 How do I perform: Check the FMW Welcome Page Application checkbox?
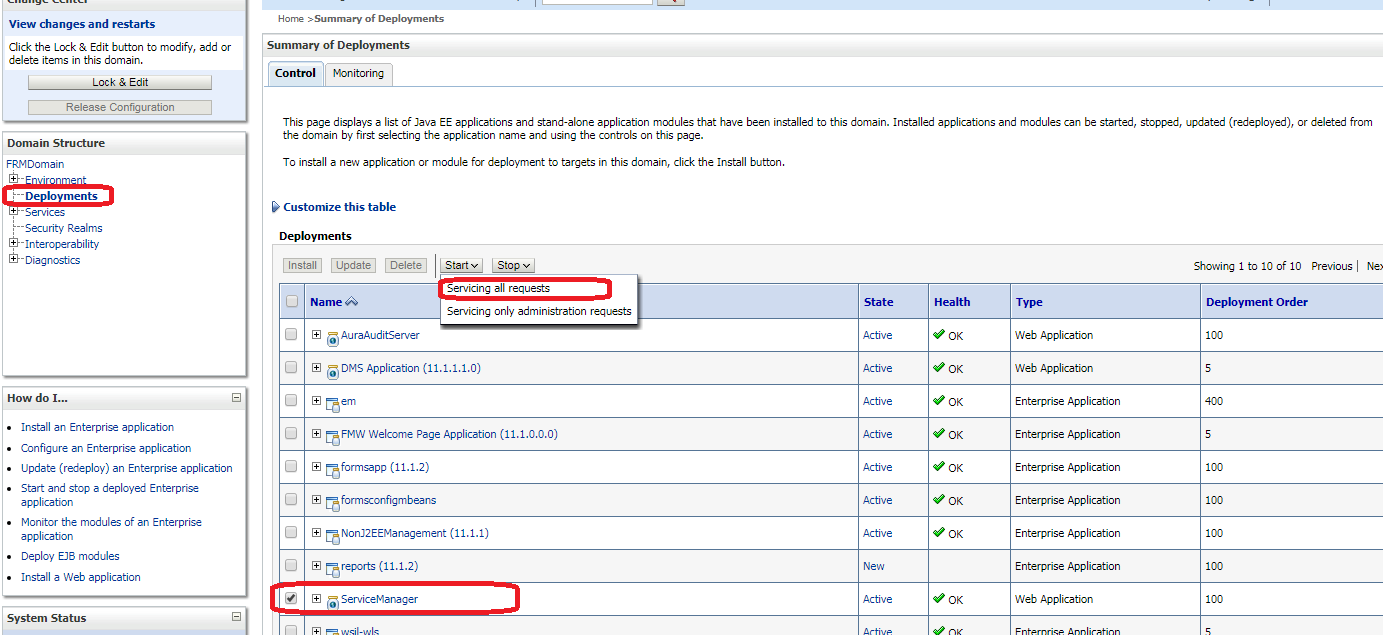[291, 433]
